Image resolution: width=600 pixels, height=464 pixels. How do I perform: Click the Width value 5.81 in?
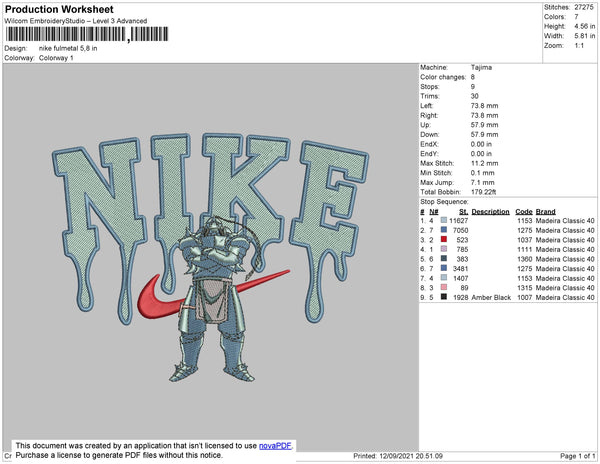(585, 36)
